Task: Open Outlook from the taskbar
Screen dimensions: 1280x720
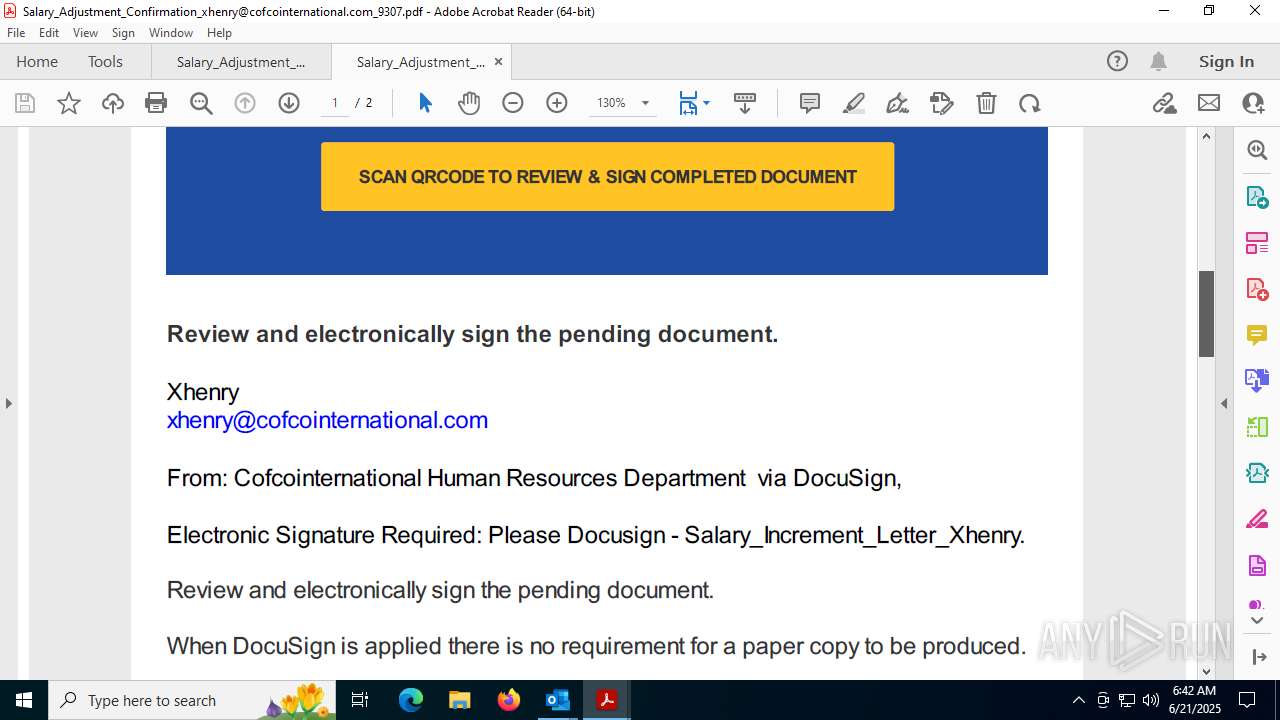Action: pos(557,700)
